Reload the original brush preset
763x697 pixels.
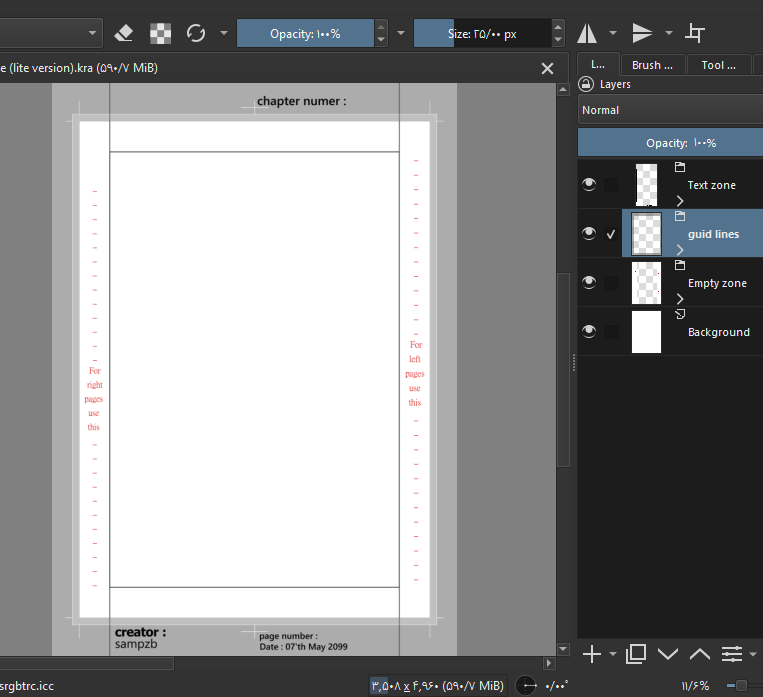click(196, 33)
